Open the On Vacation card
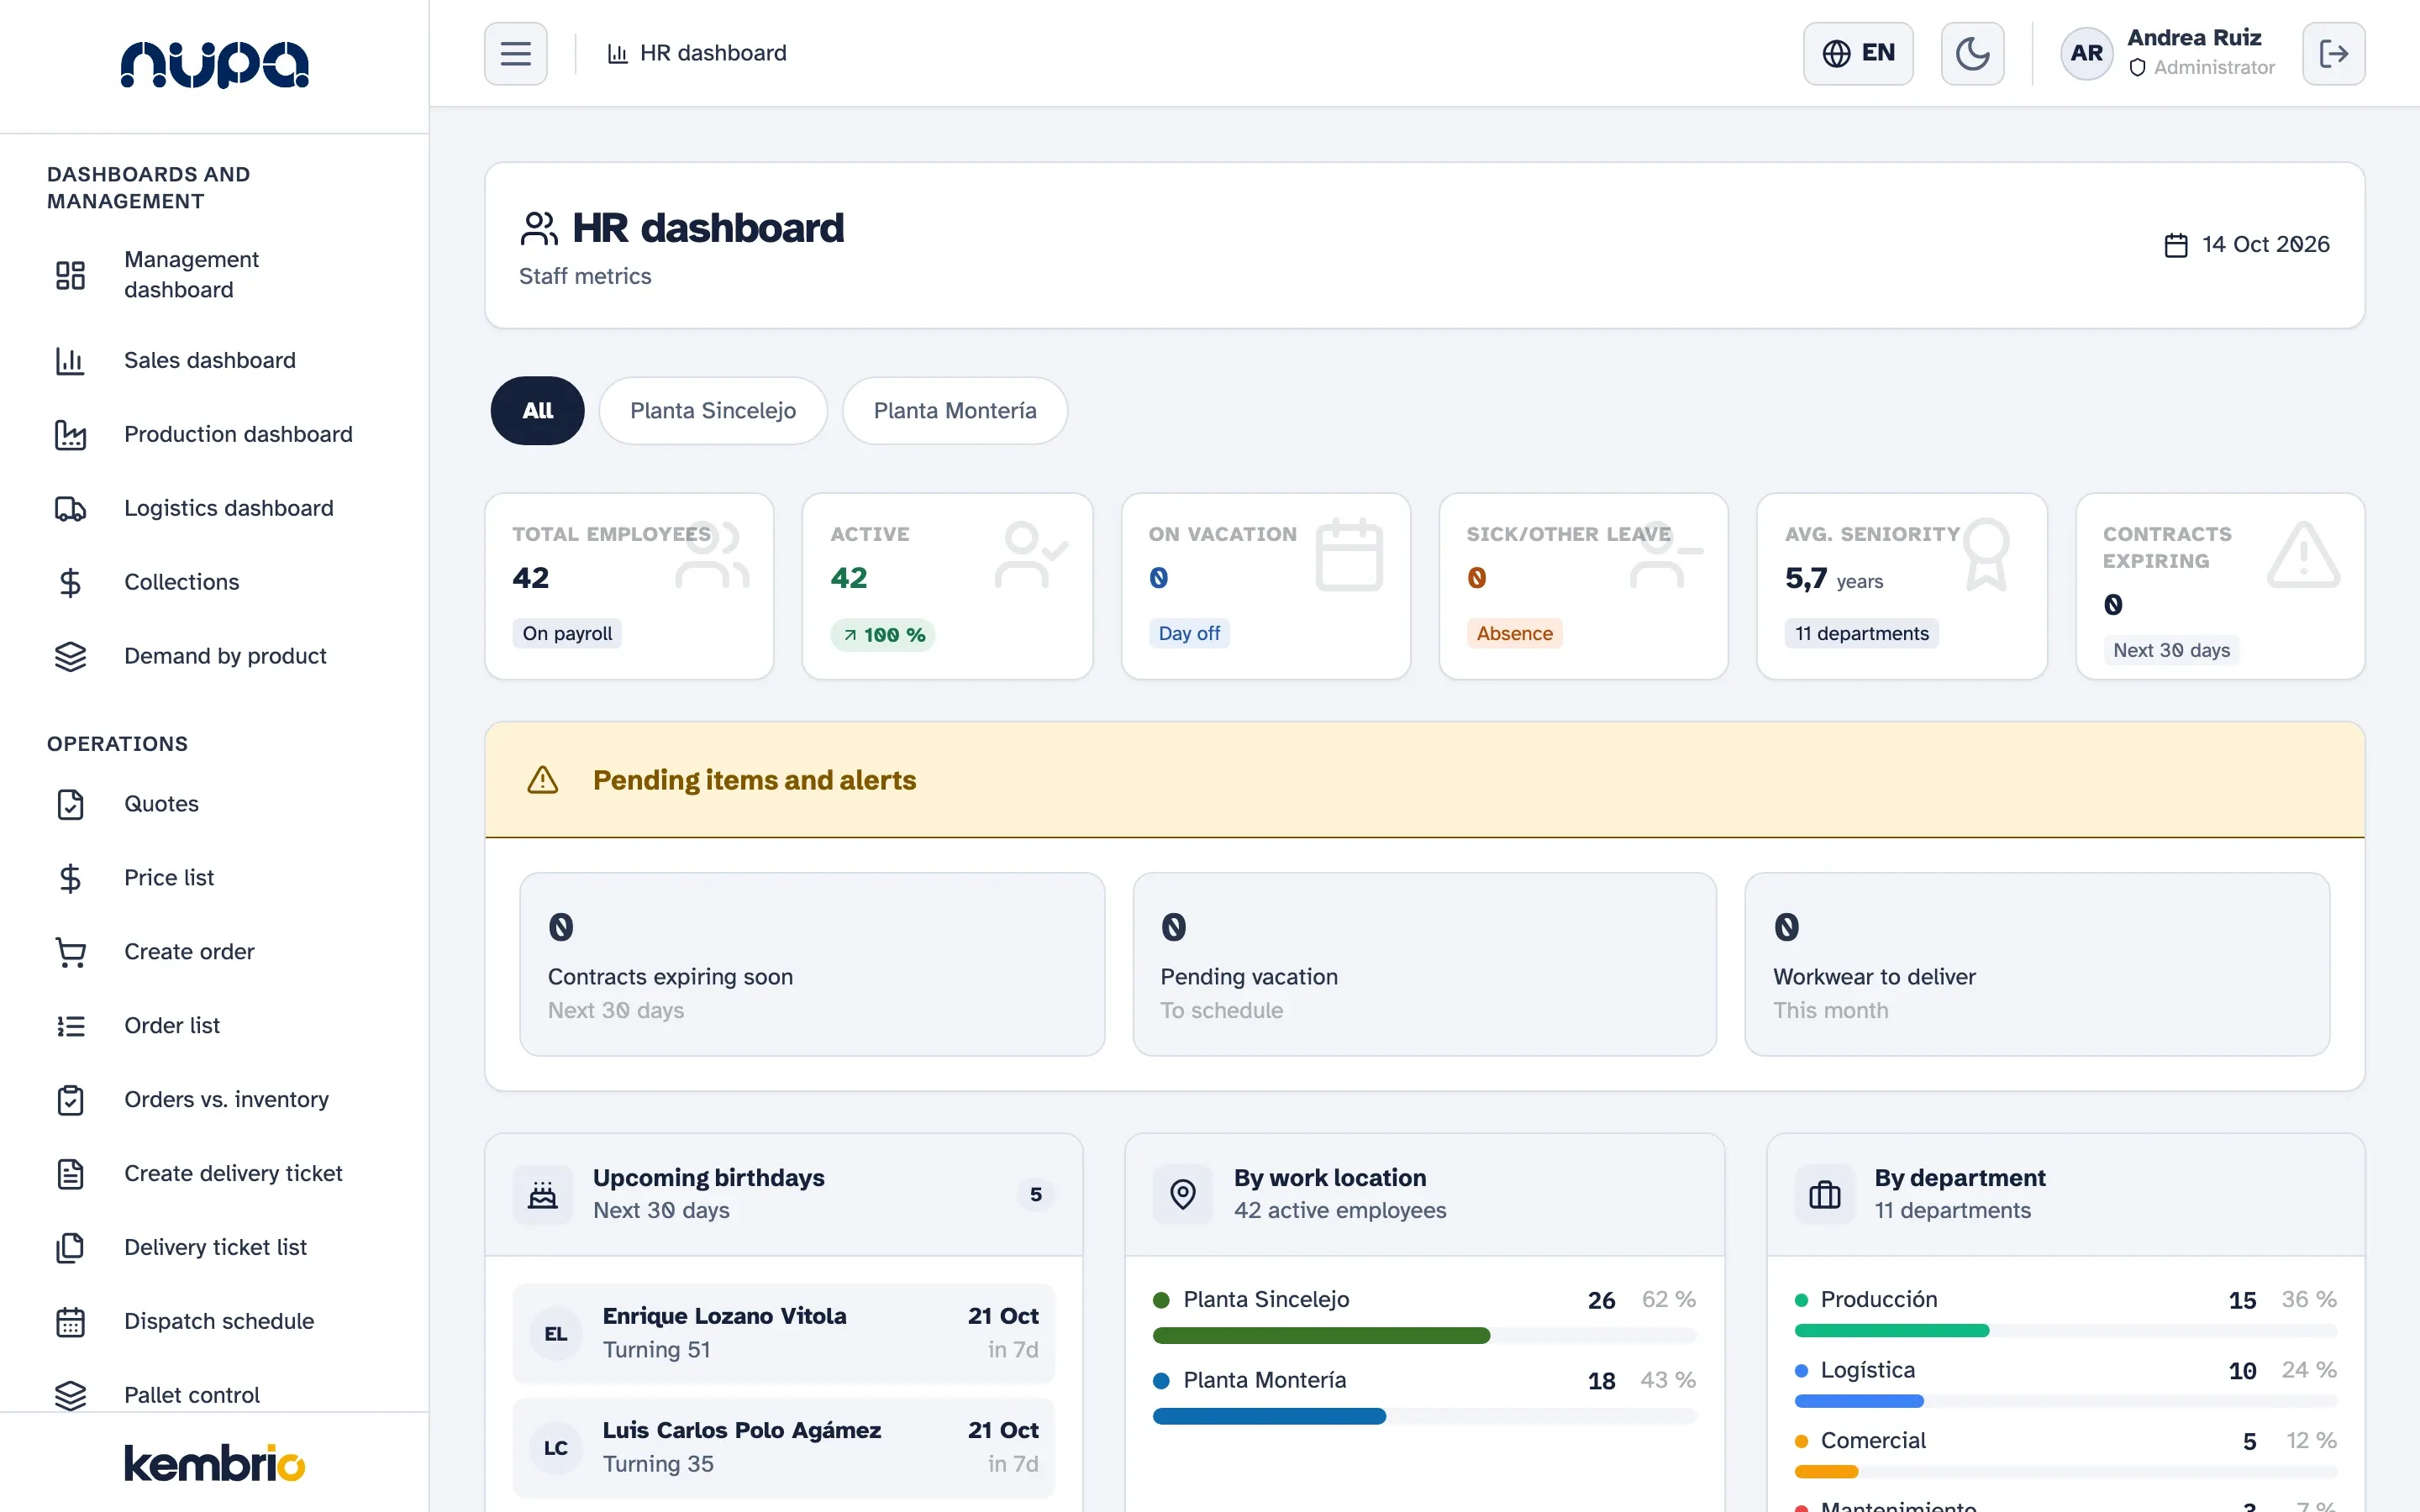The width and height of the screenshot is (2420, 1512). 1265,586
